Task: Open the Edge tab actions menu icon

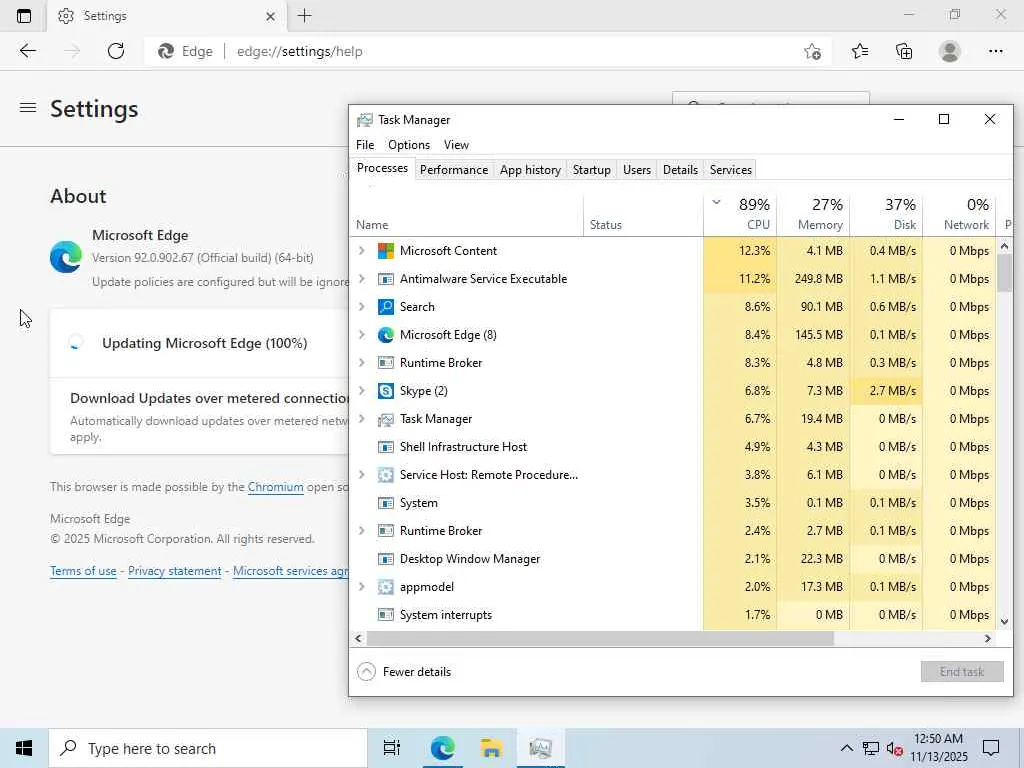Action: [x=24, y=16]
